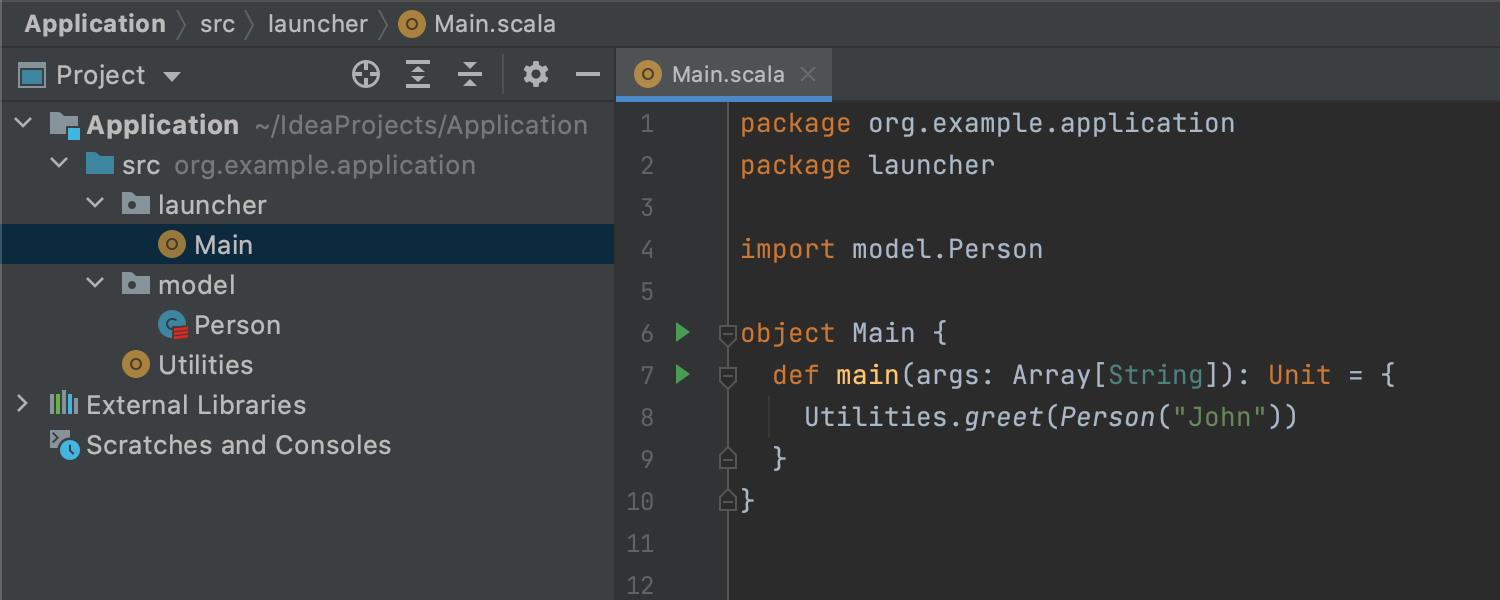This screenshot has height=600, width=1500.
Task: Click the Select Opened File crosshair icon
Action: coord(366,74)
